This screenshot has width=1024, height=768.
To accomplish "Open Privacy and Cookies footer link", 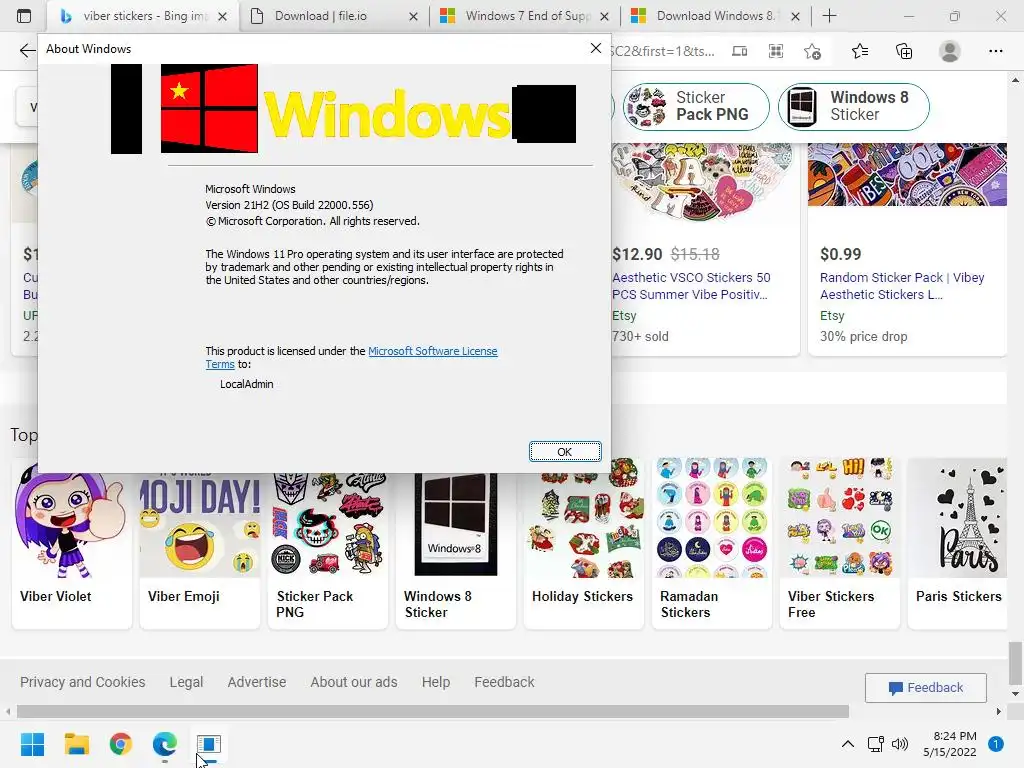I will (x=82, y=682).
